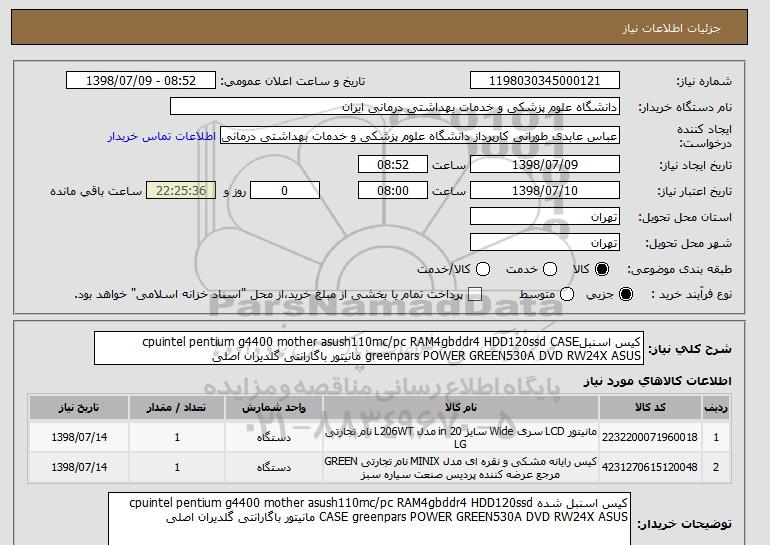The width and height of the screenshot is (770, 545).
Task: Click row 2 need date 1398/07/14
Action: click(79, 467)
